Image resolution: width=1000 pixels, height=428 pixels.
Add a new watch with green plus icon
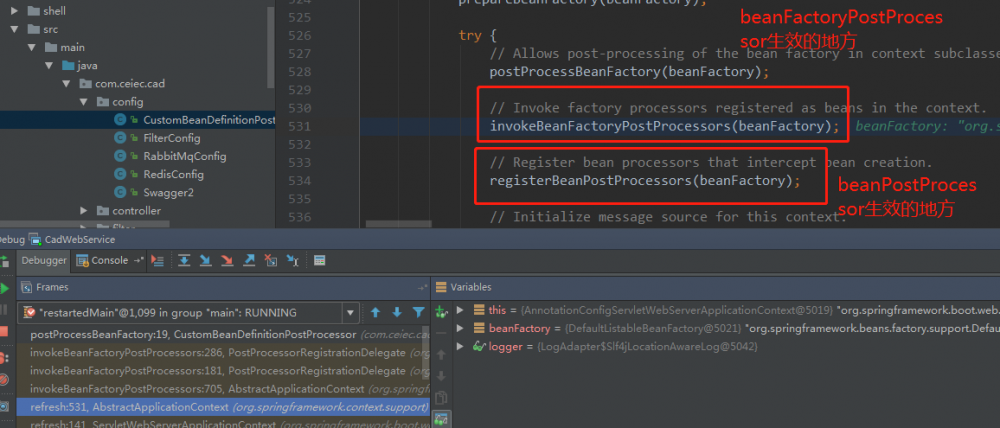(x=441, y=312)
